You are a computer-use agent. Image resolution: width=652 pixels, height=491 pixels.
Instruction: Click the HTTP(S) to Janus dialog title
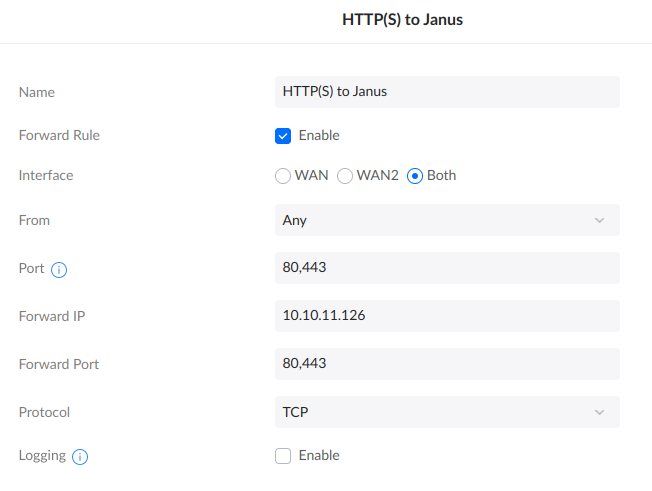(402, 19)
